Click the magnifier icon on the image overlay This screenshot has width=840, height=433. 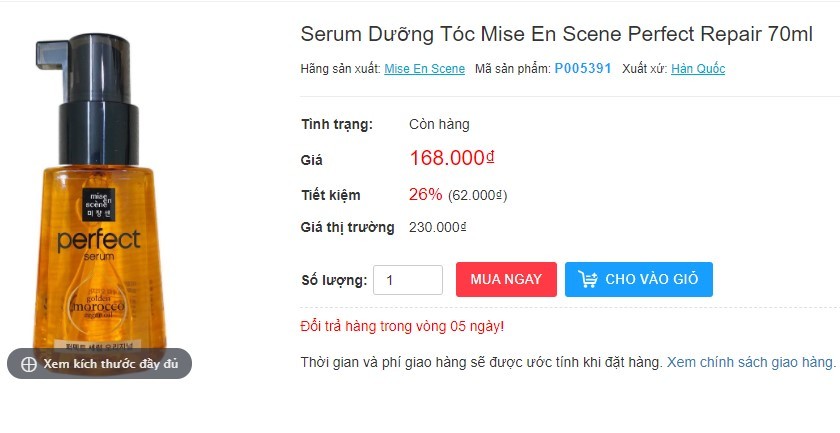(28, 364)
